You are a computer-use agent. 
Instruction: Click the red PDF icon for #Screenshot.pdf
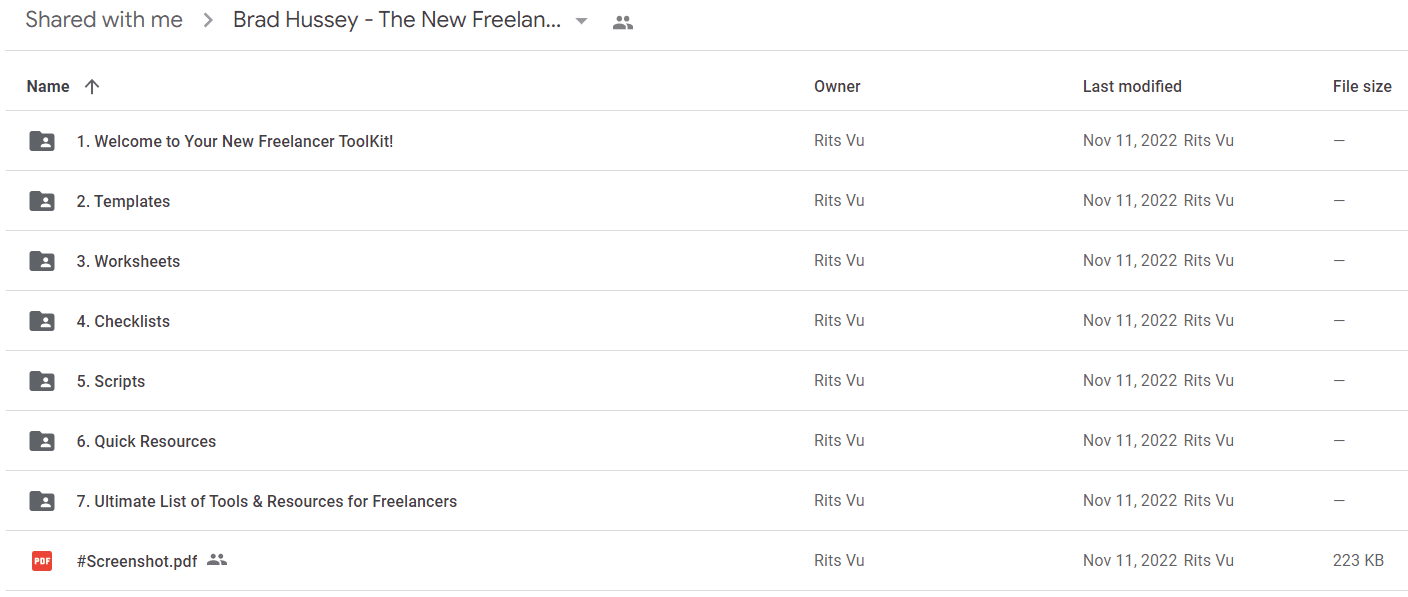tap(42, 561)
